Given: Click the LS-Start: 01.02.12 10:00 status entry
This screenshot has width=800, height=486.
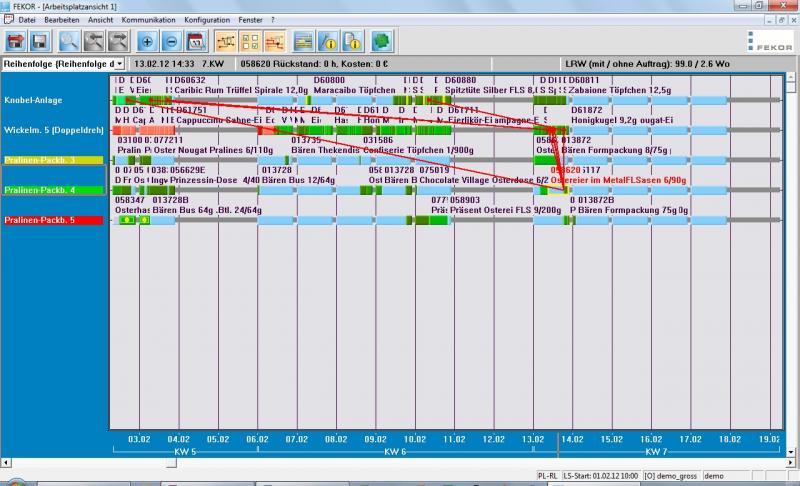Looking at the screenshot, I should pyautogui.click(x=600, y=476).
